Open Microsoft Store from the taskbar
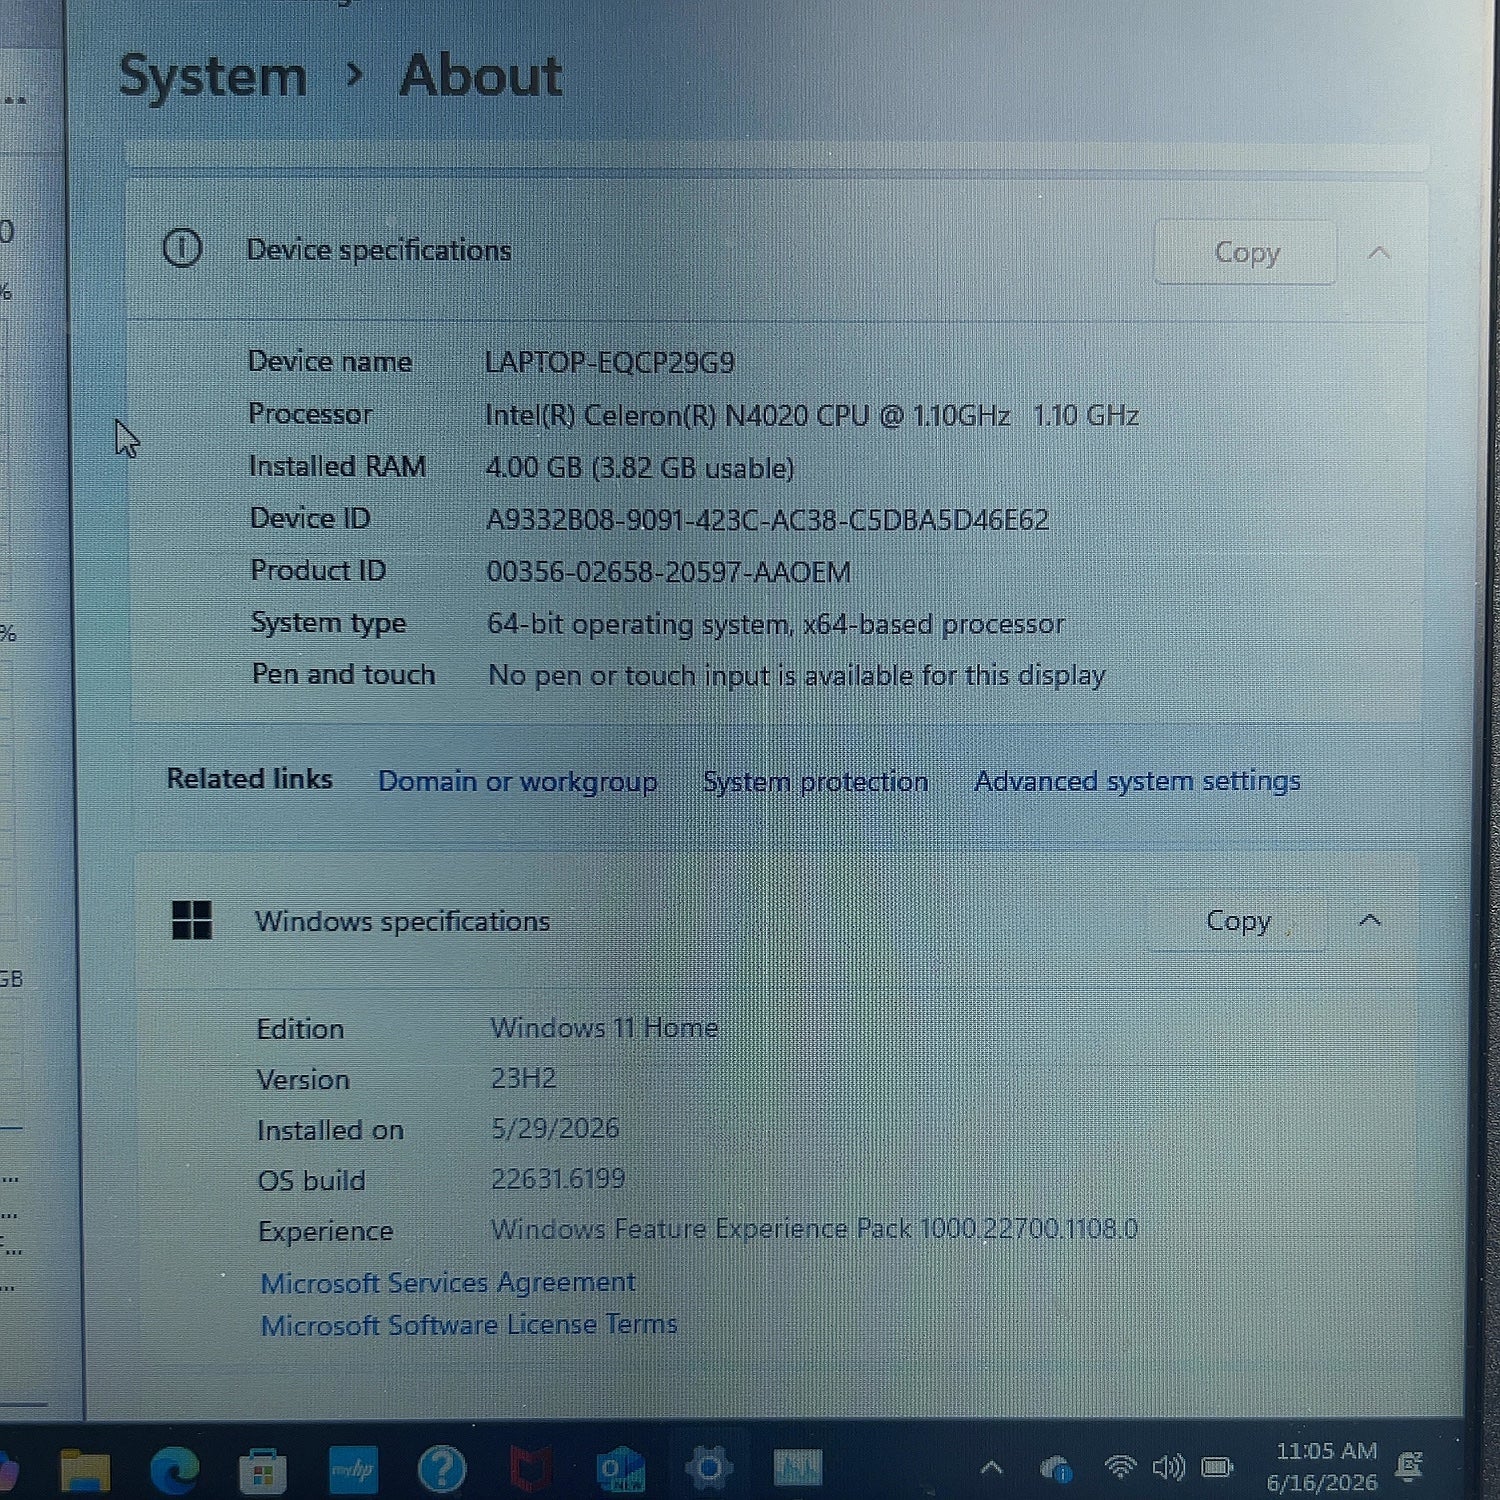Image resolution: width=1500 pixels, height=1500 pixels. [x=263, y=1470]
